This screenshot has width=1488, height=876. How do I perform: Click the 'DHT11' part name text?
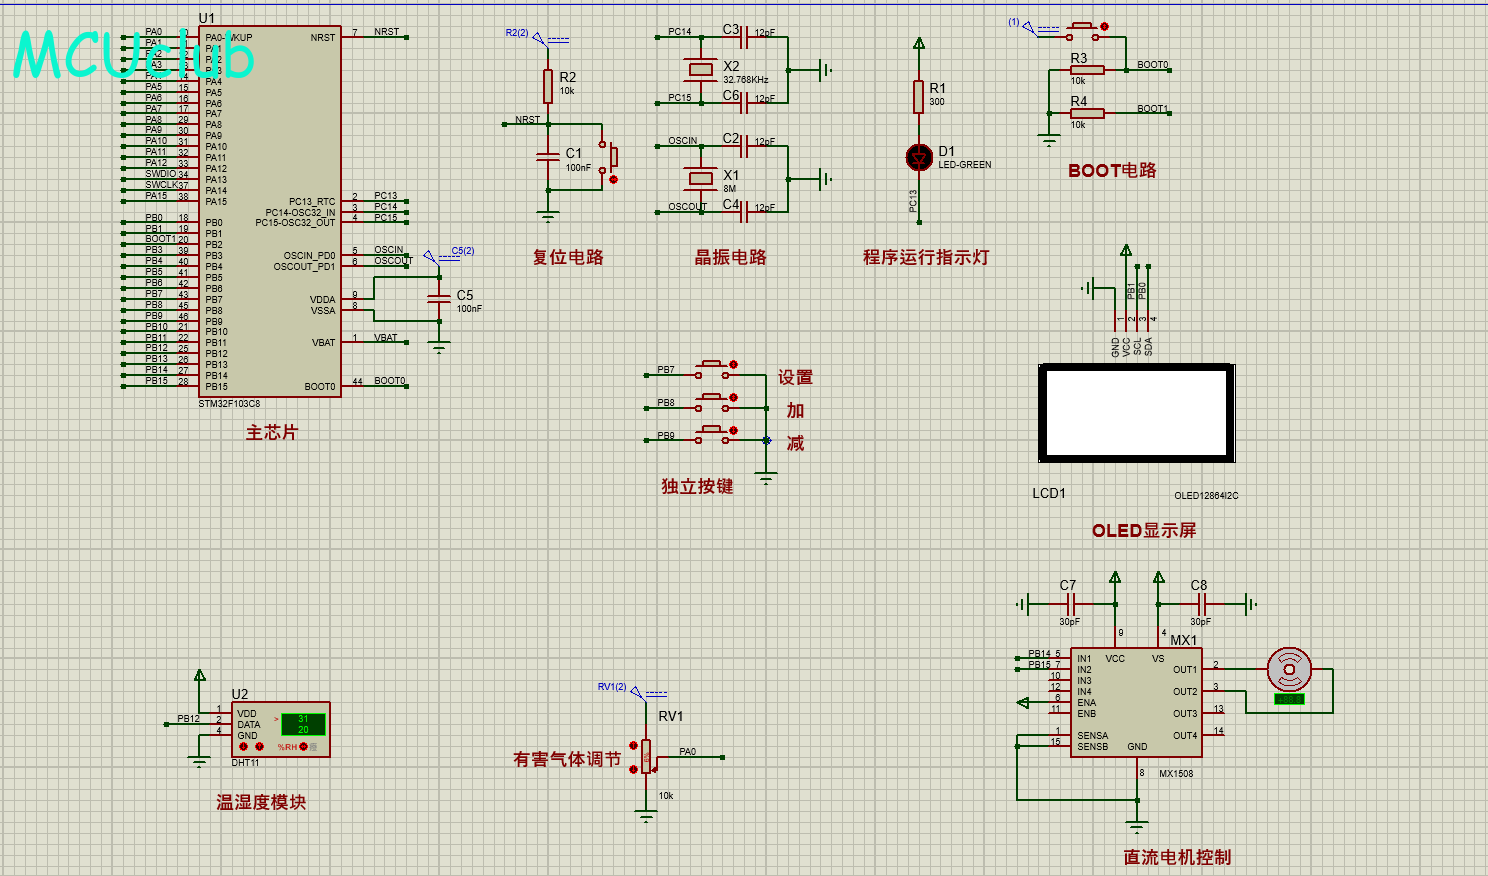[246, 763]
